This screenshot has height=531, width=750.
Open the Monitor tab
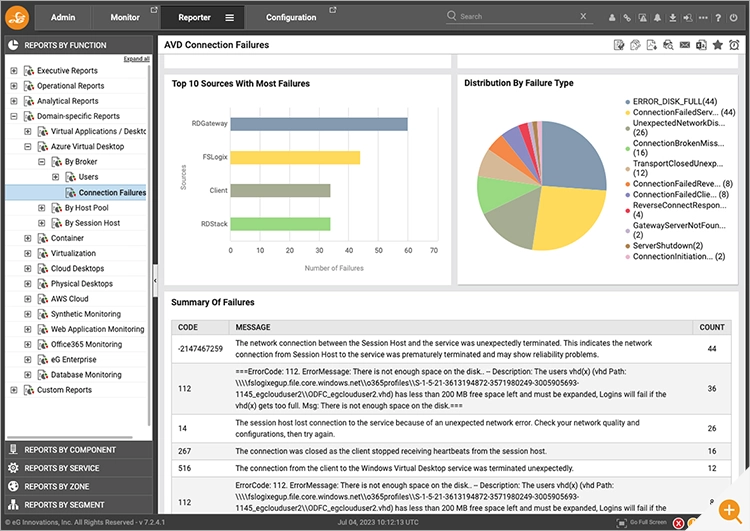point(125,17)
